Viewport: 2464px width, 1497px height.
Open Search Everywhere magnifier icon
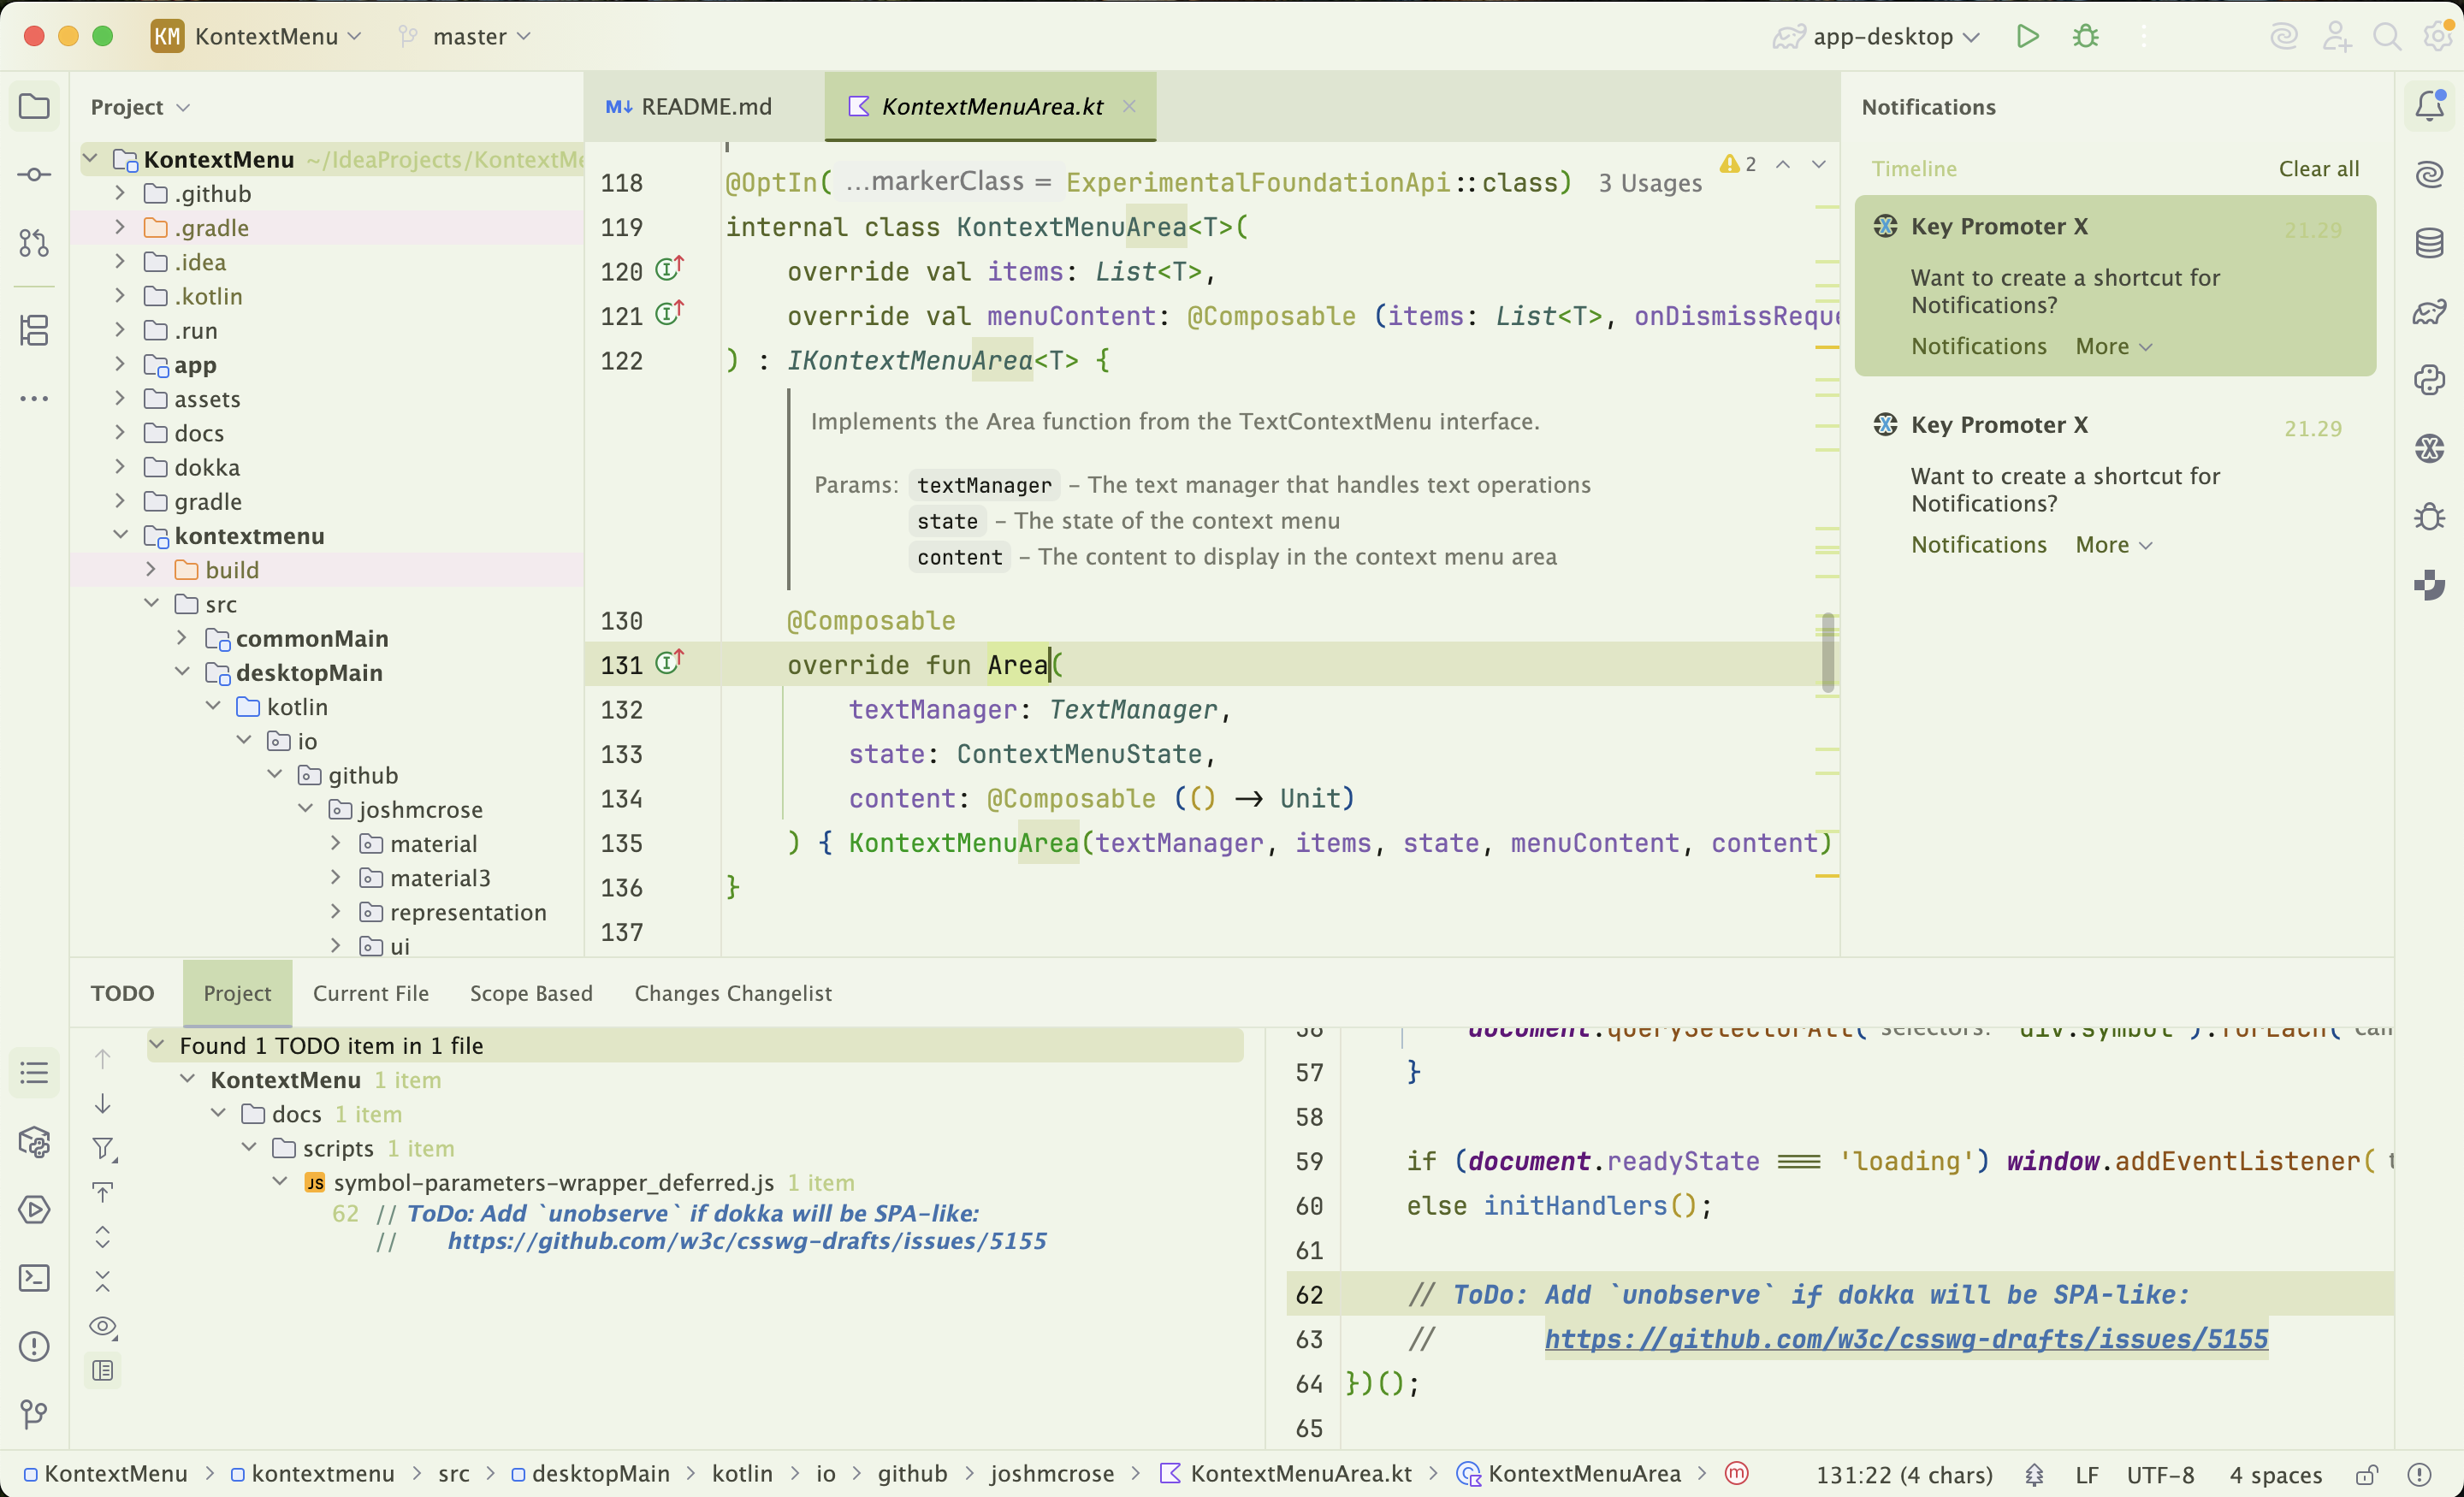pos(2387,37)
